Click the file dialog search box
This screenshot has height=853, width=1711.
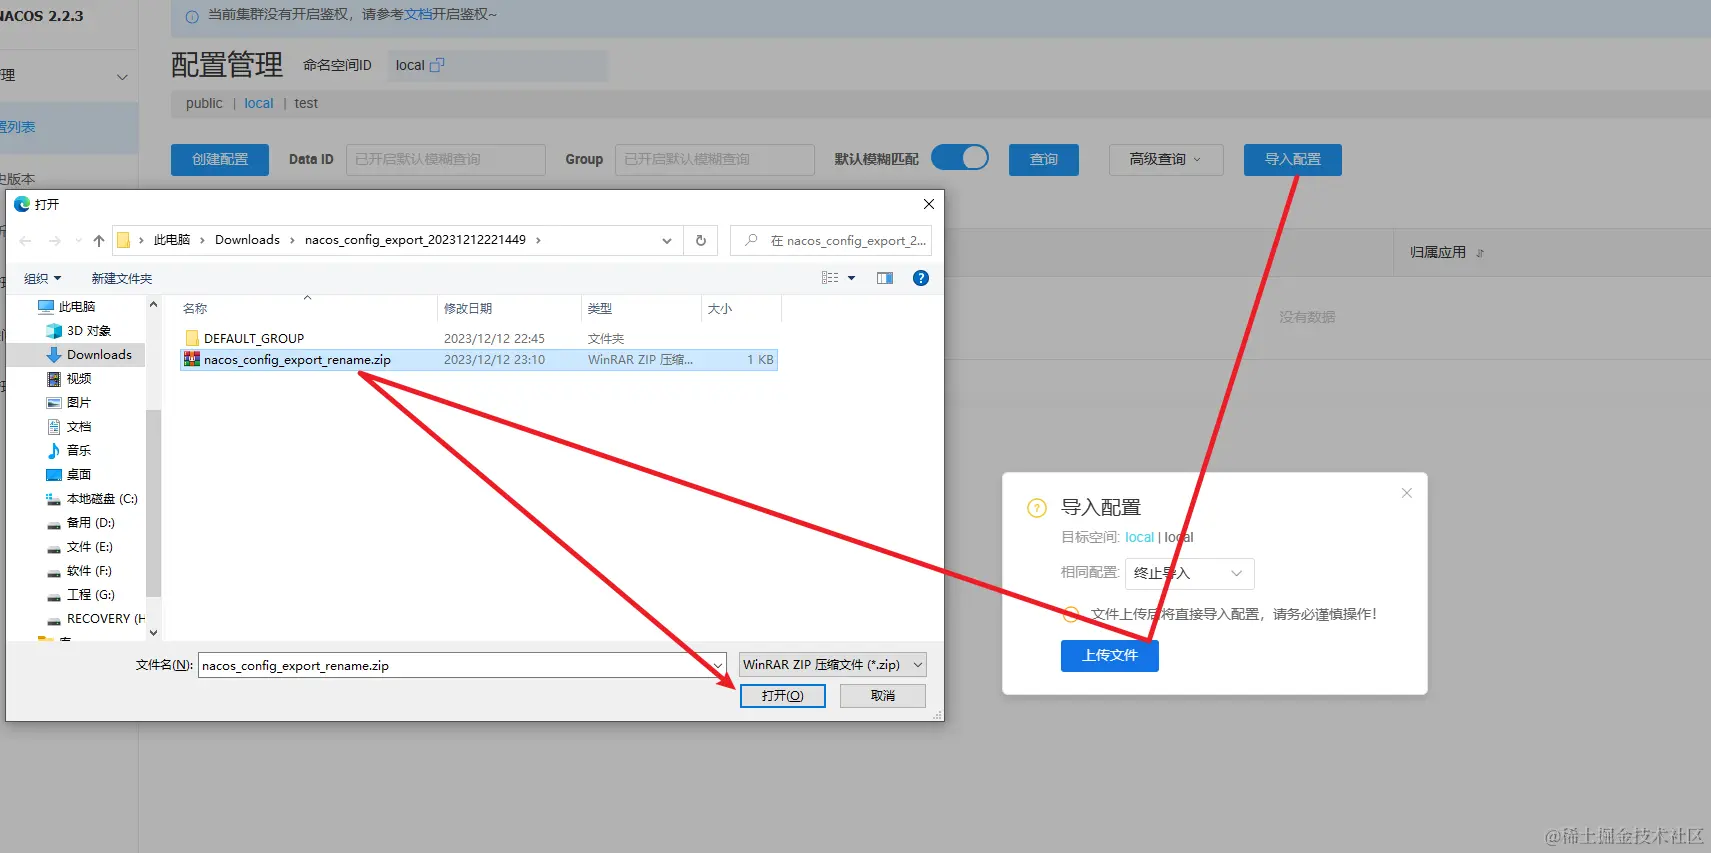pyautogui.click(x=831, y=240)
